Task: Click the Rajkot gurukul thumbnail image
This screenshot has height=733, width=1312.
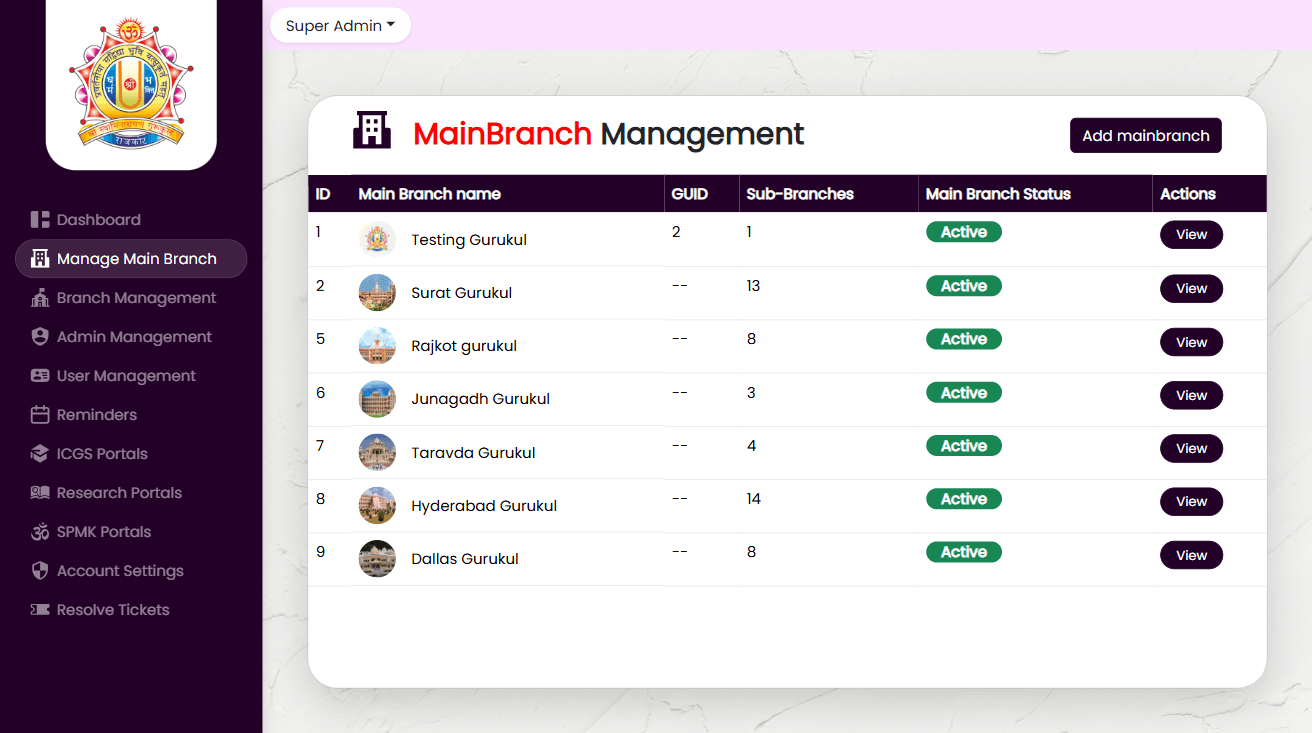Action: click(x=377, y=346)
